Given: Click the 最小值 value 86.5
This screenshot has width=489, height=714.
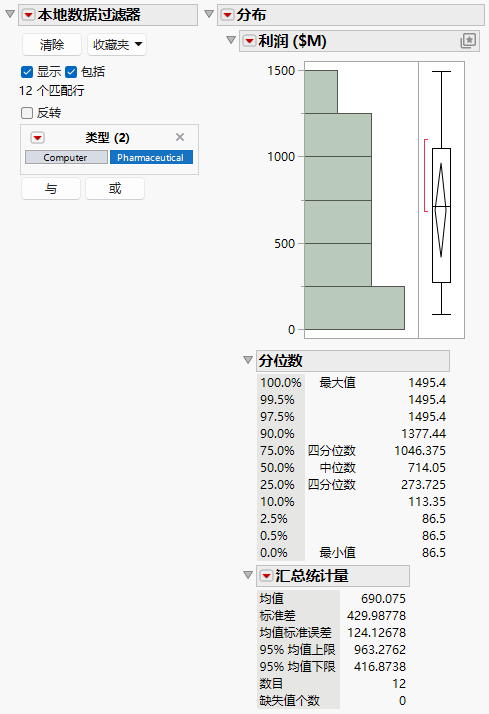Looking at the screenshot, I should (433, 553).
